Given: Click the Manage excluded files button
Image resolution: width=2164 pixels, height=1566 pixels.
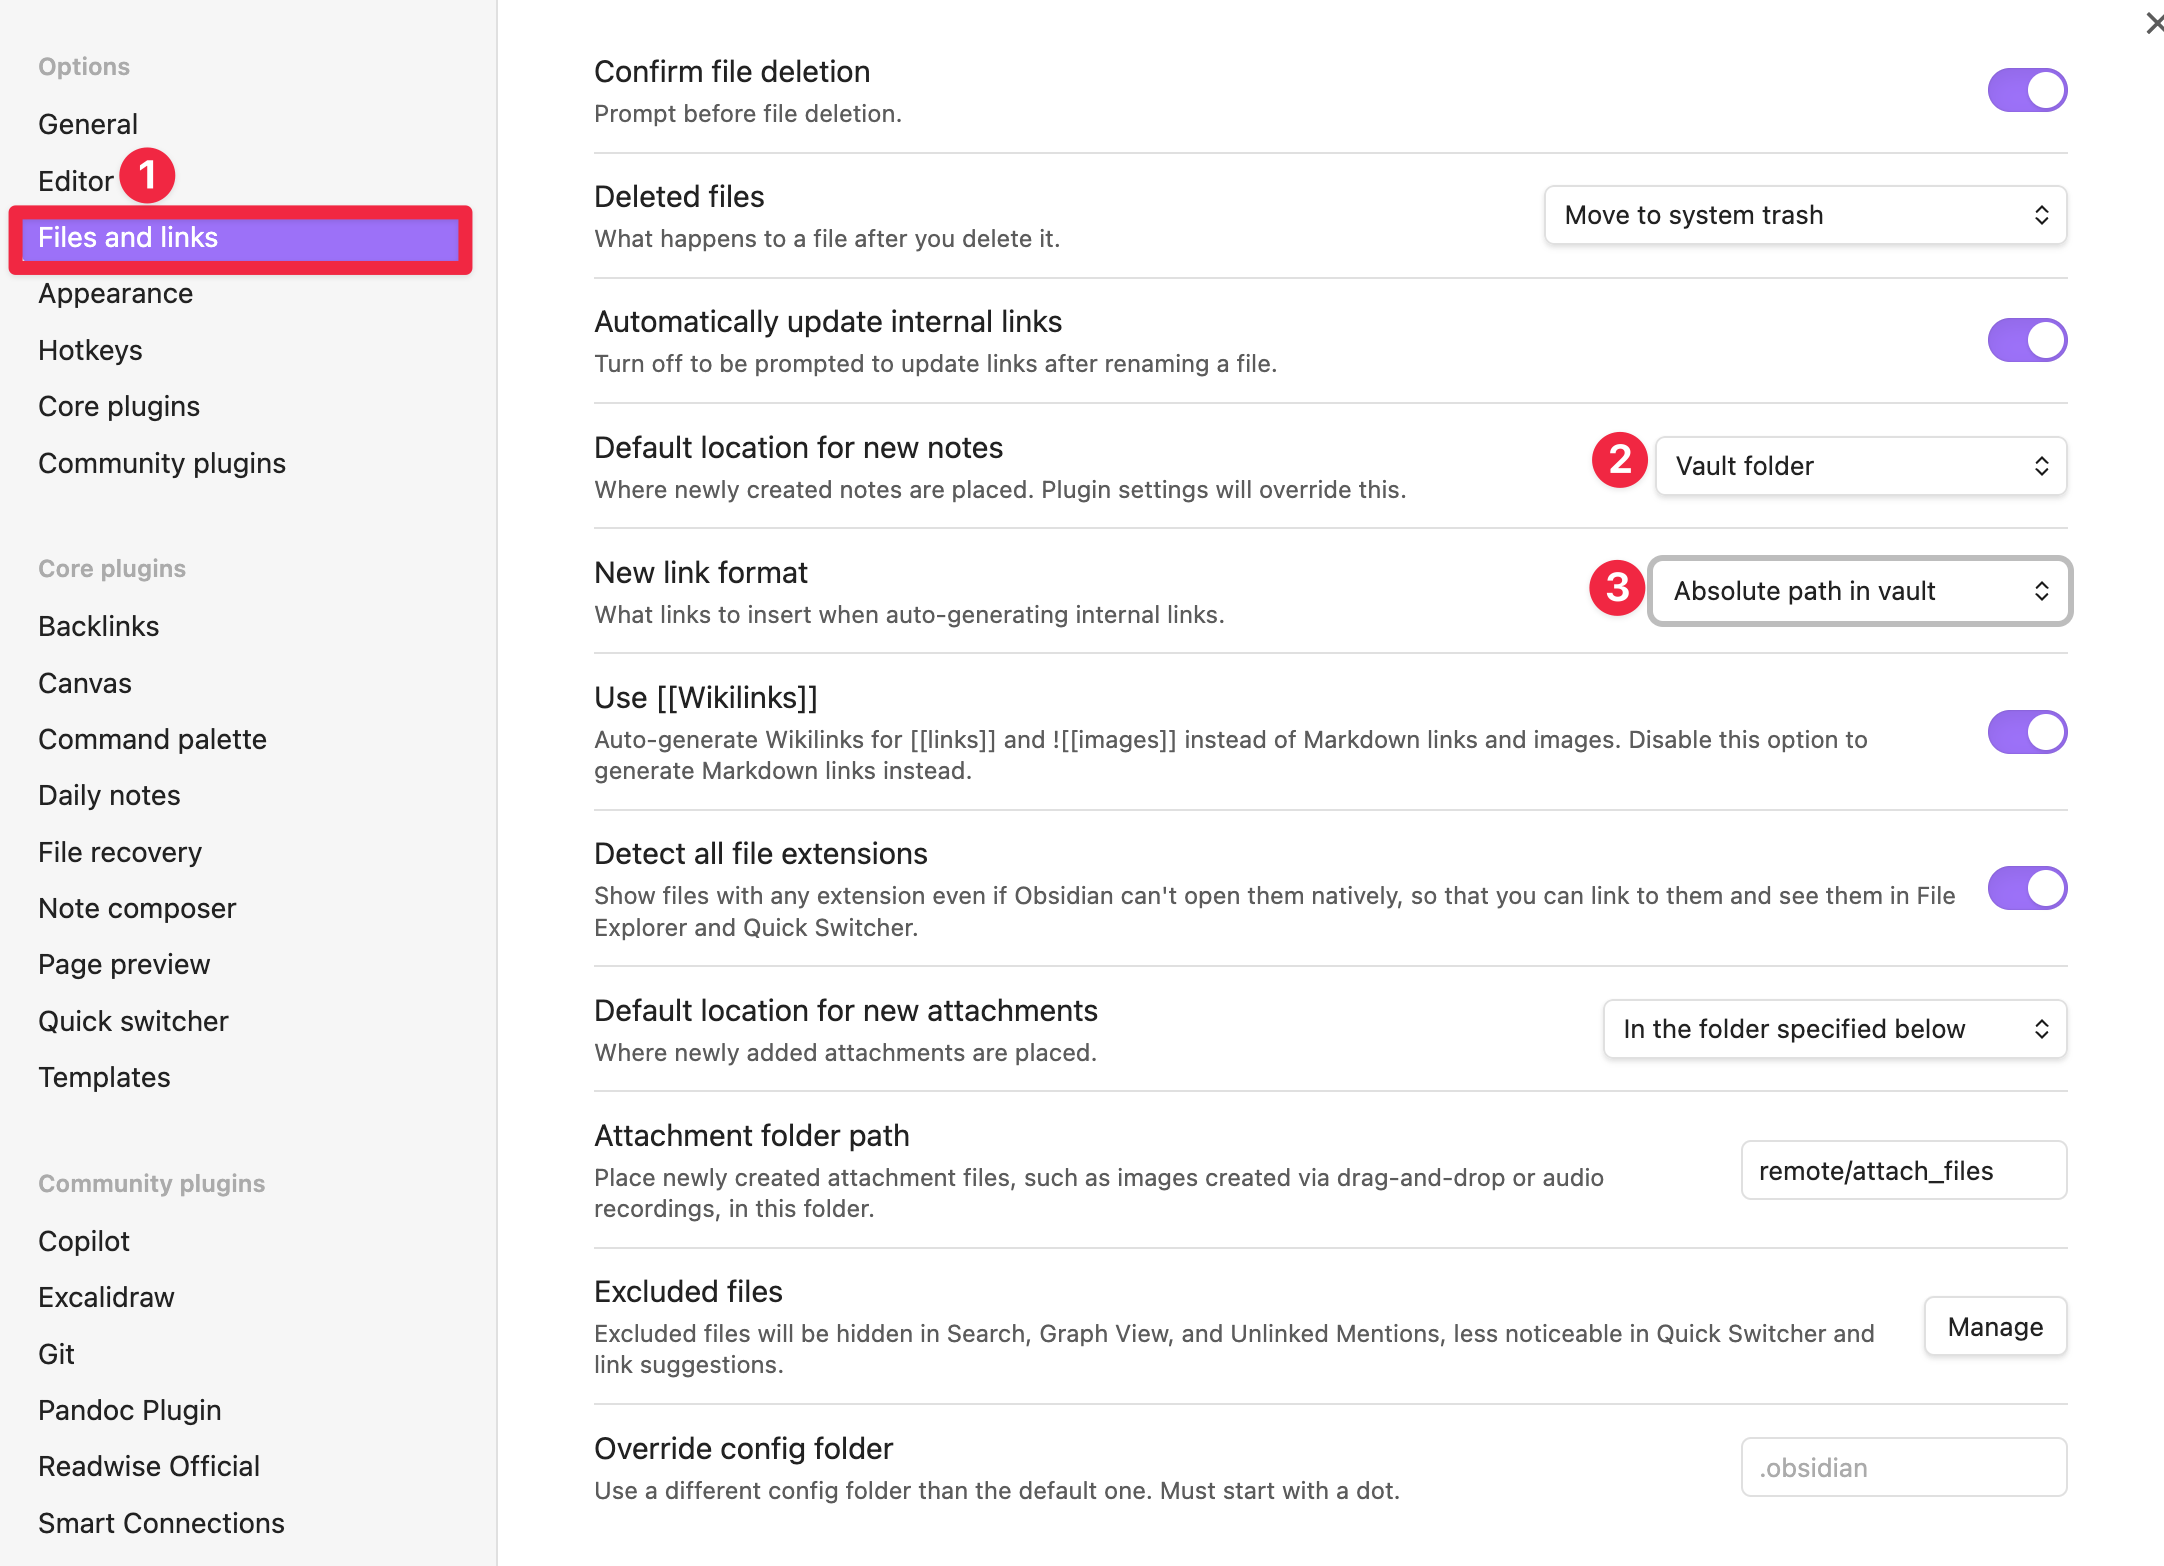Looking at the screenshot, I should pos(1995,1328).
